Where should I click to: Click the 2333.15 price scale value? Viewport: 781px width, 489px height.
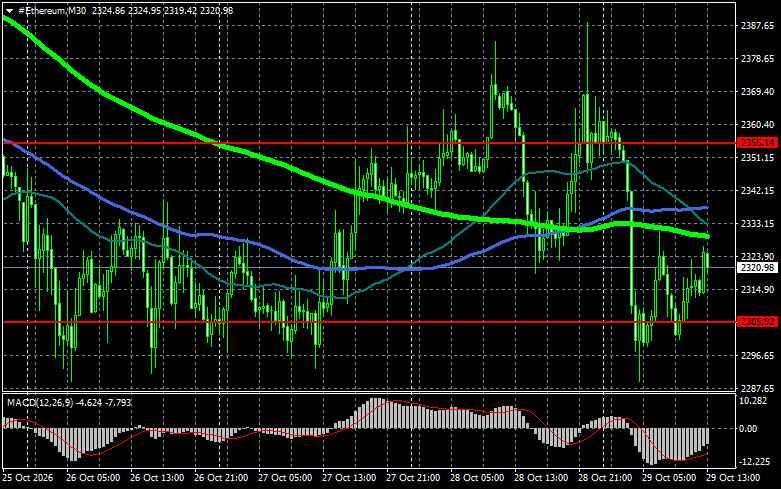coord(758,224)
